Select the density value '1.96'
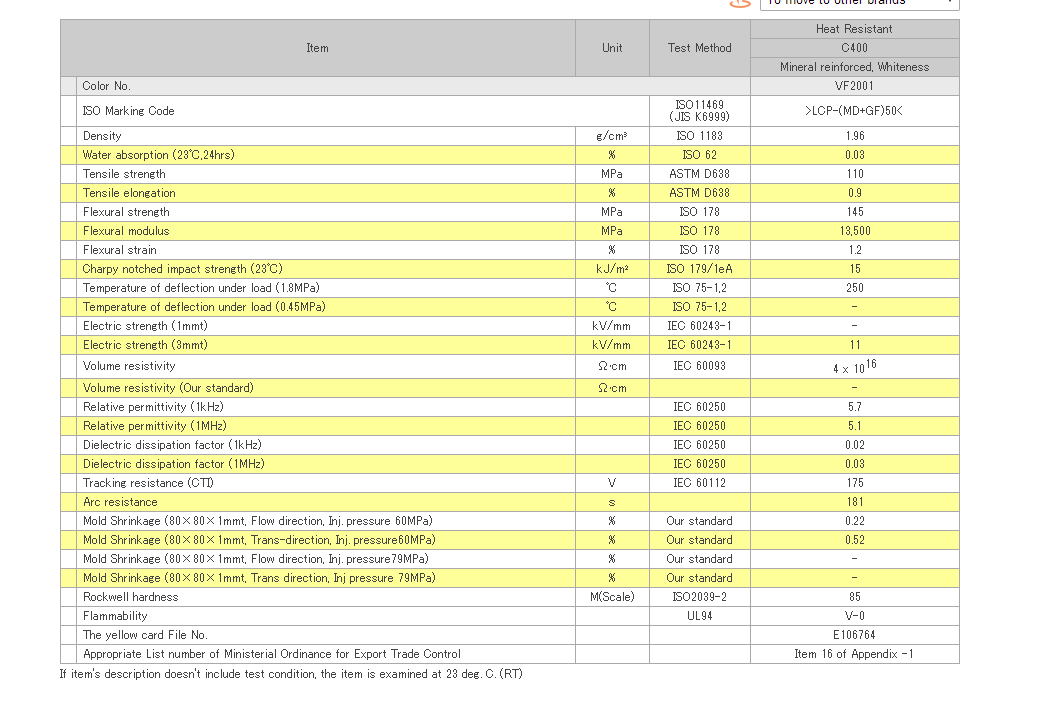The width and height of the screenshot is (1060, 705). (x=854, y=136)
